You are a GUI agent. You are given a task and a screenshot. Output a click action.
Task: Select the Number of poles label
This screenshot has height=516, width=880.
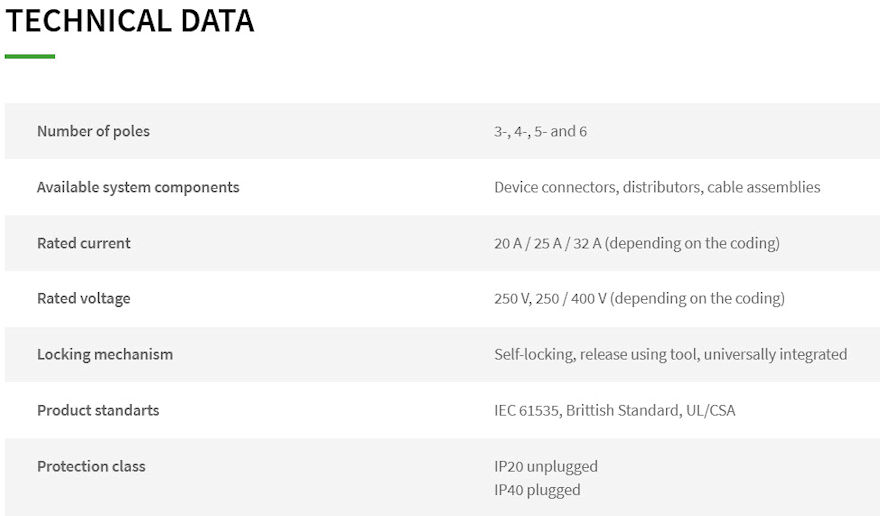coord(93,131)
